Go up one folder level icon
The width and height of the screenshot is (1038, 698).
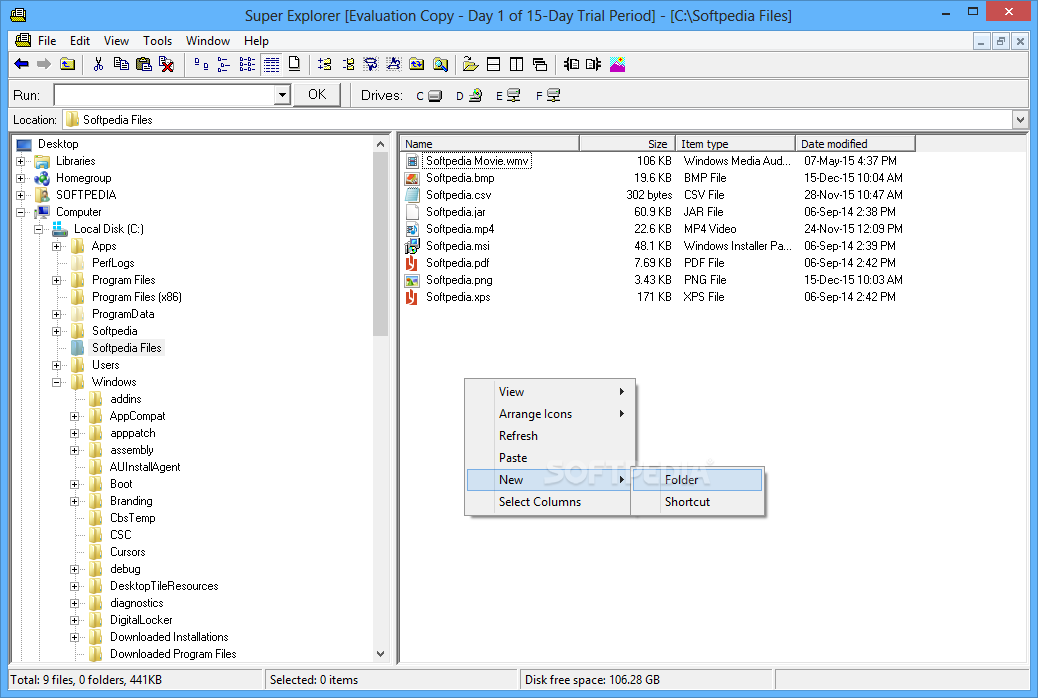pos(67,64)
